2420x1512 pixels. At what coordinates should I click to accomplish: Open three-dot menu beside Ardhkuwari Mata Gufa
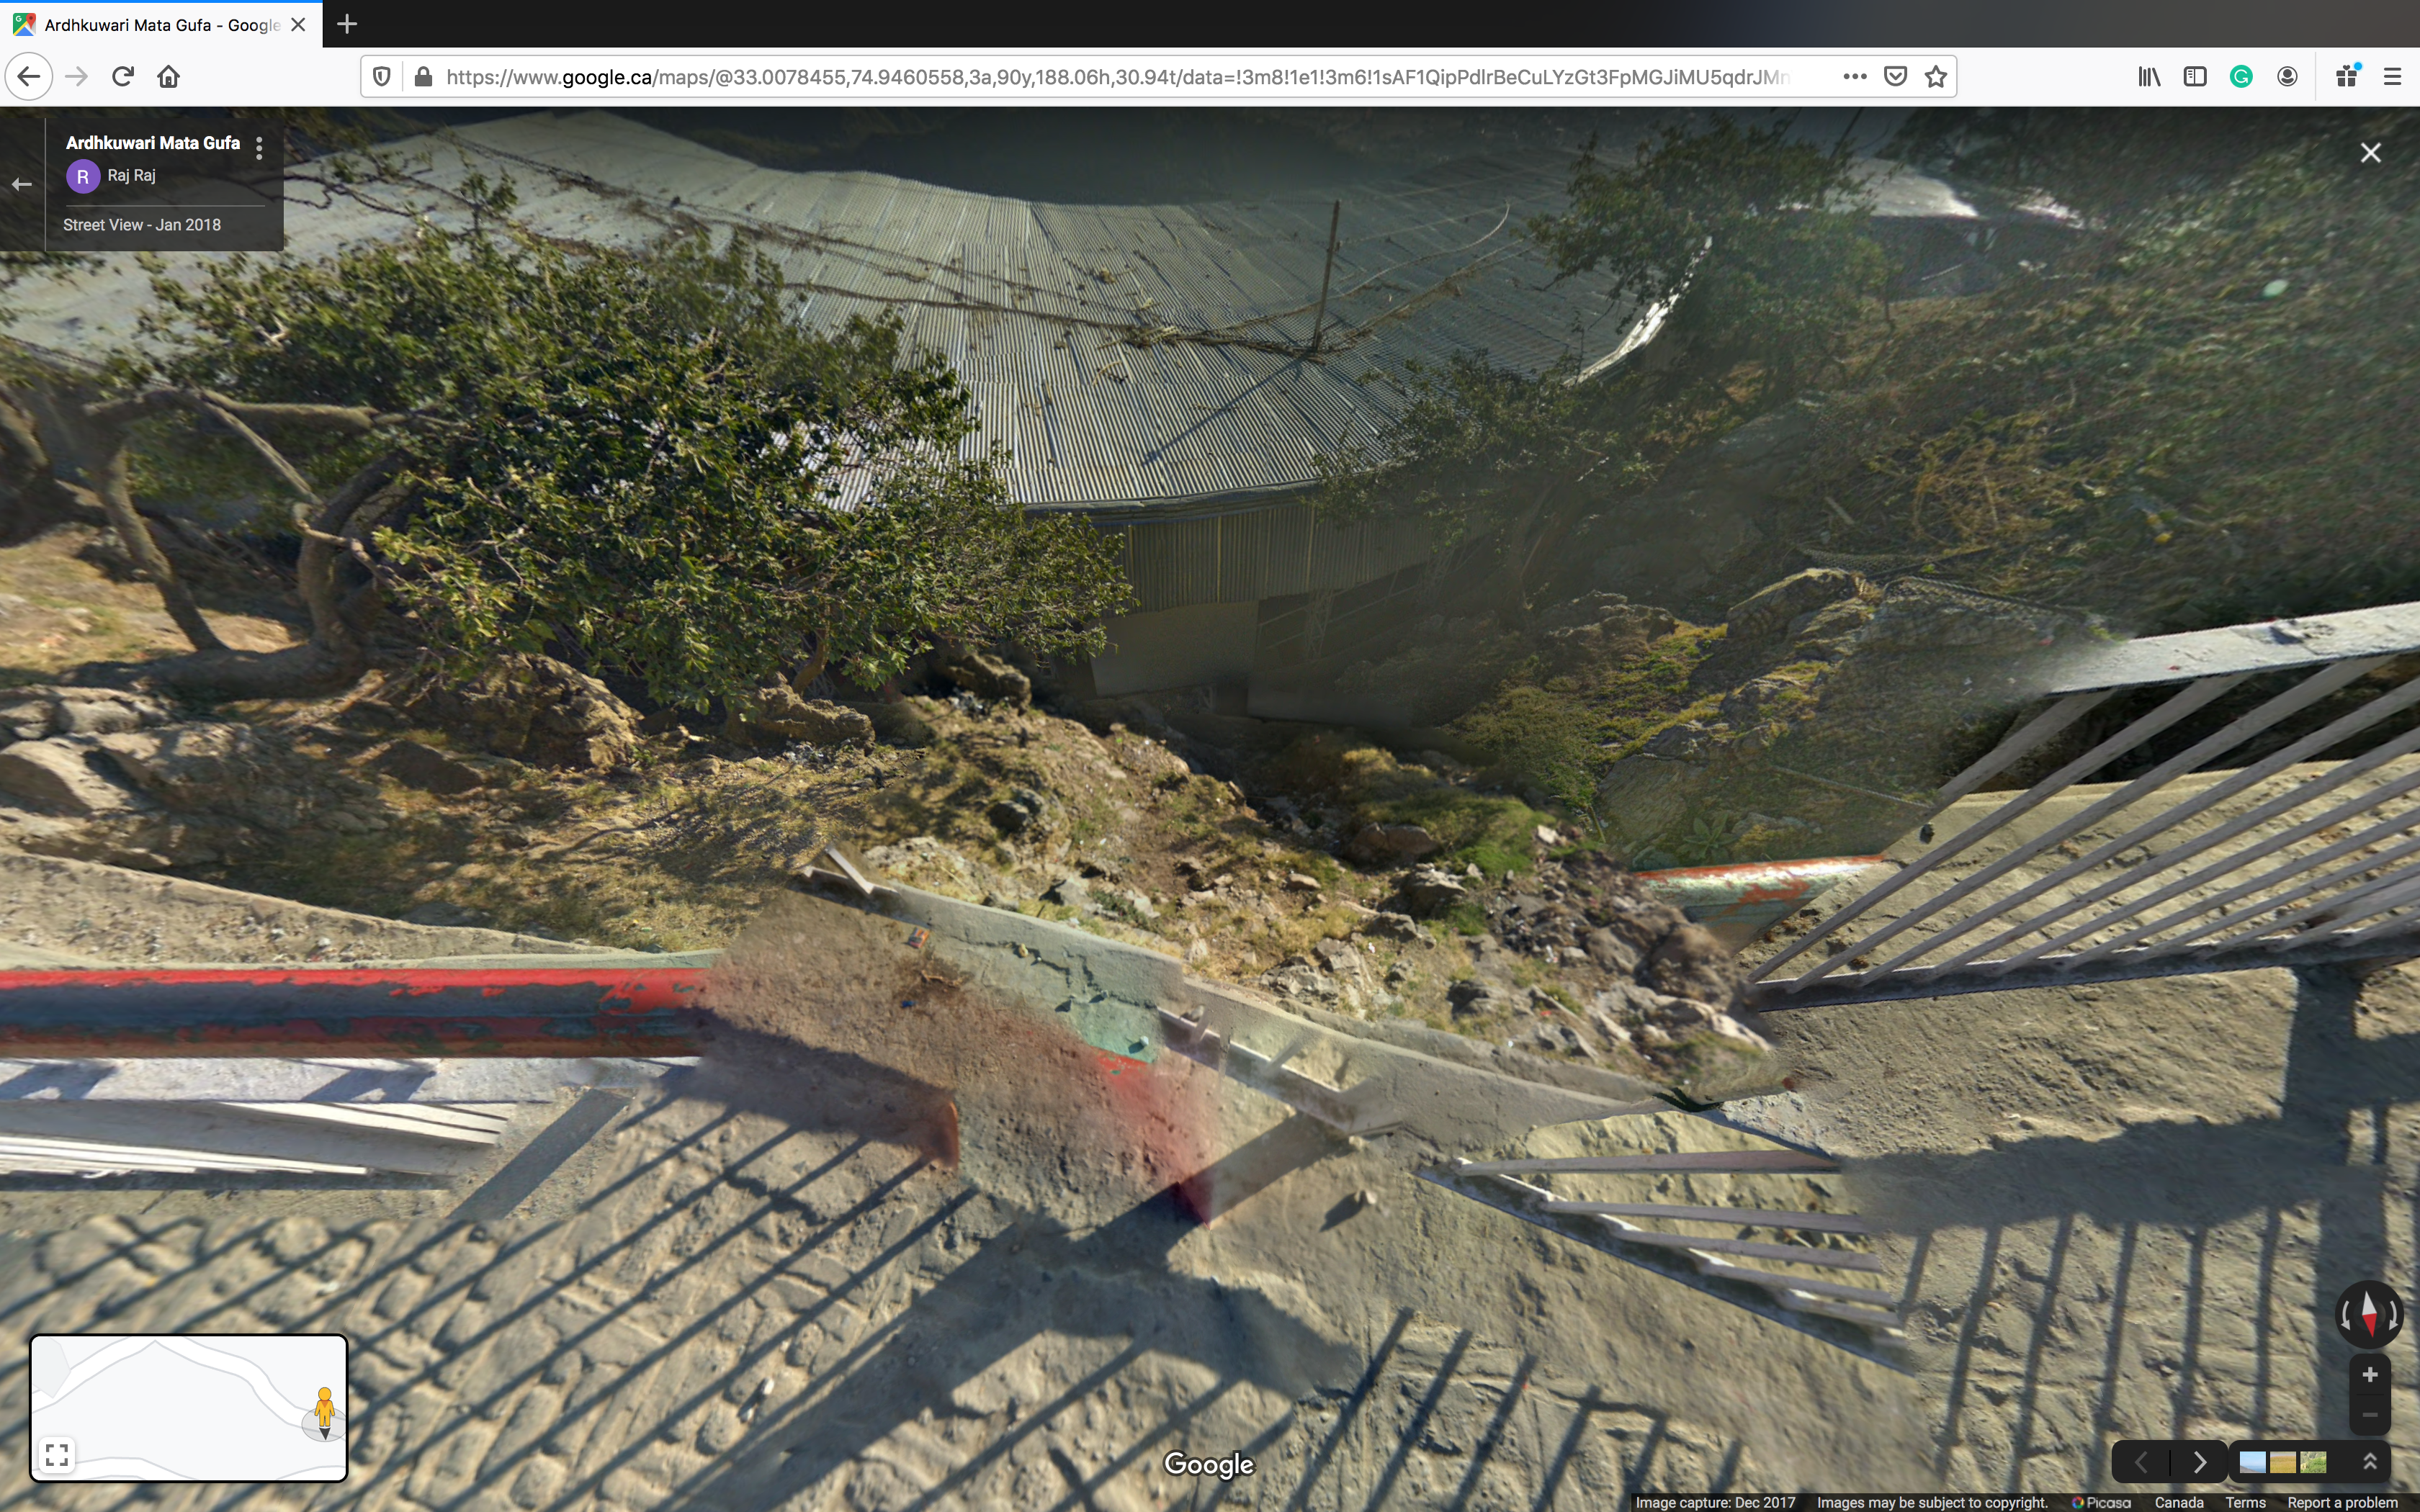pyautogui.click(x=259, y=148)
